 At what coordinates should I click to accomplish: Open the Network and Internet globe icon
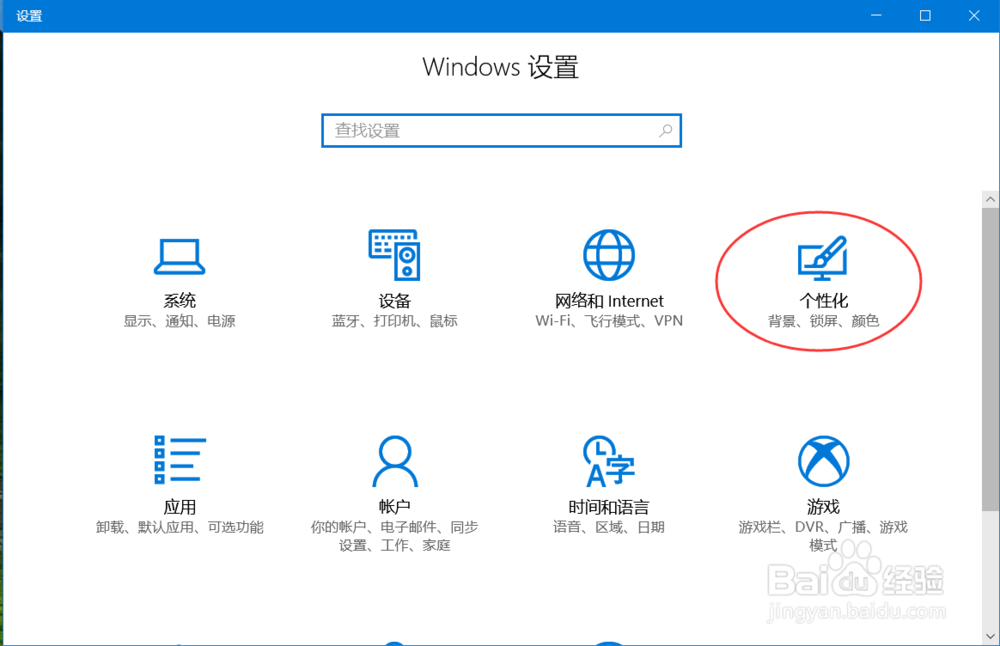click(x=609, y=255)
